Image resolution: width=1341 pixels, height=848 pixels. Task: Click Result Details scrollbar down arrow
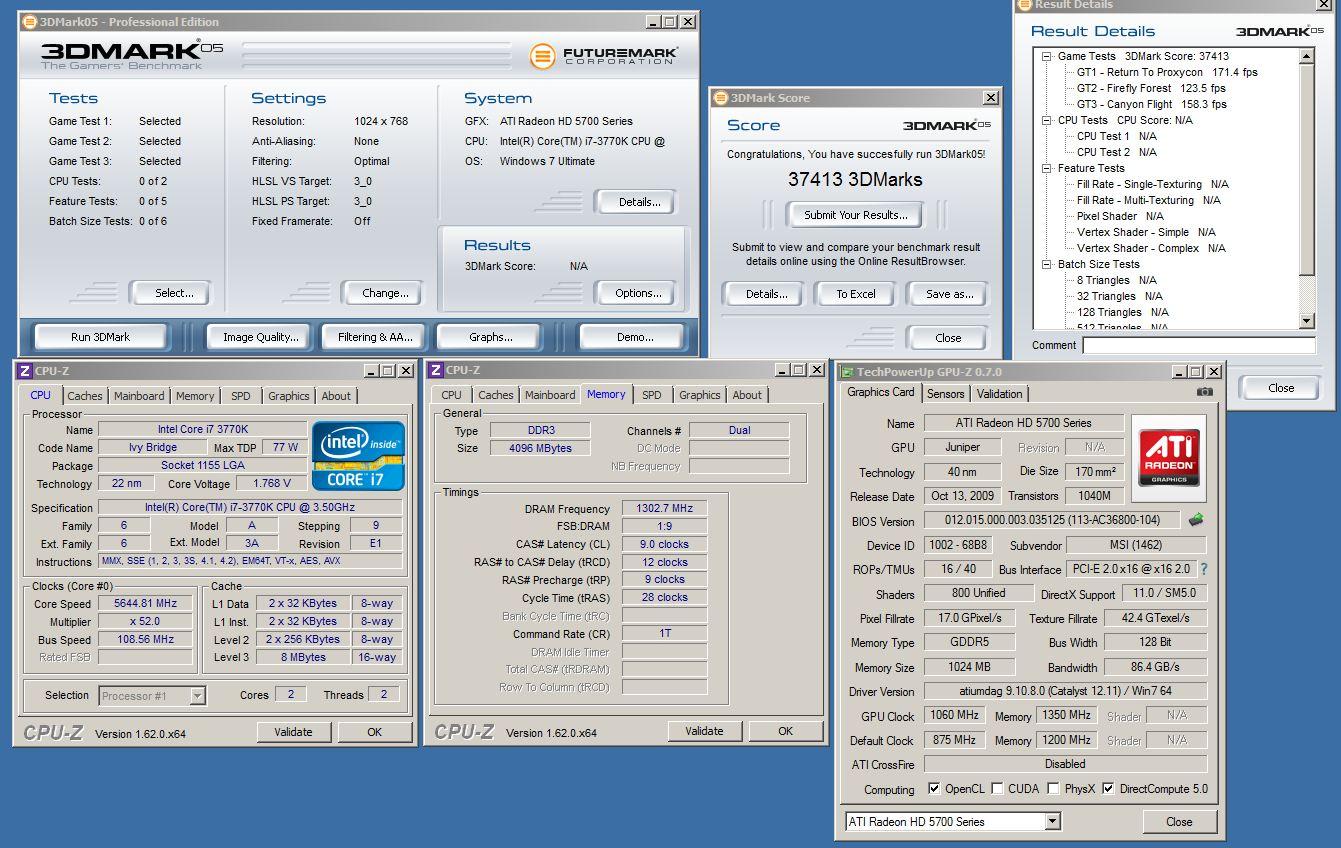click(1307, 321)
